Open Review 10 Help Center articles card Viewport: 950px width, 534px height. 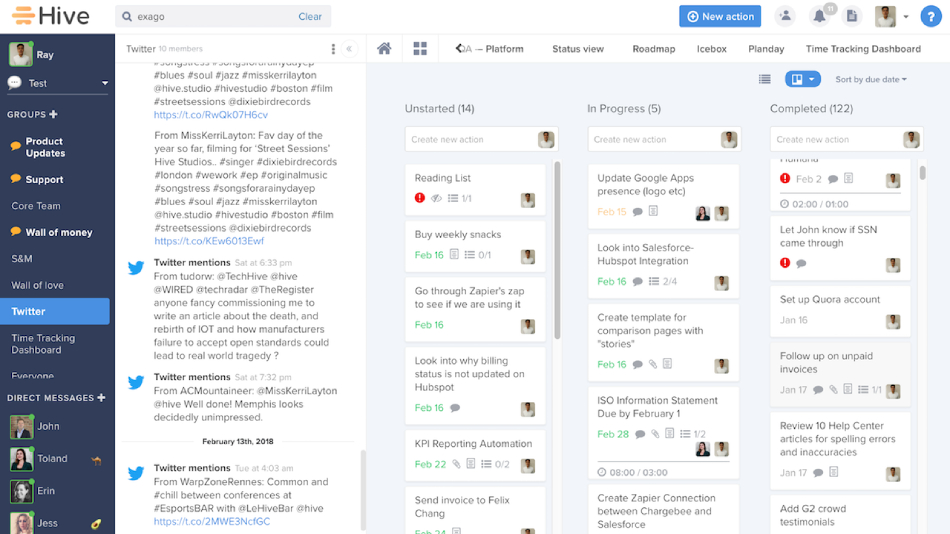click(840, 450)
